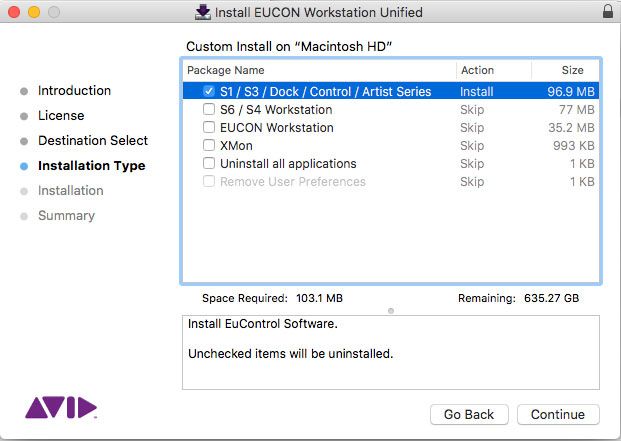
Task: Click the Size column header
Action: (572, 70)
